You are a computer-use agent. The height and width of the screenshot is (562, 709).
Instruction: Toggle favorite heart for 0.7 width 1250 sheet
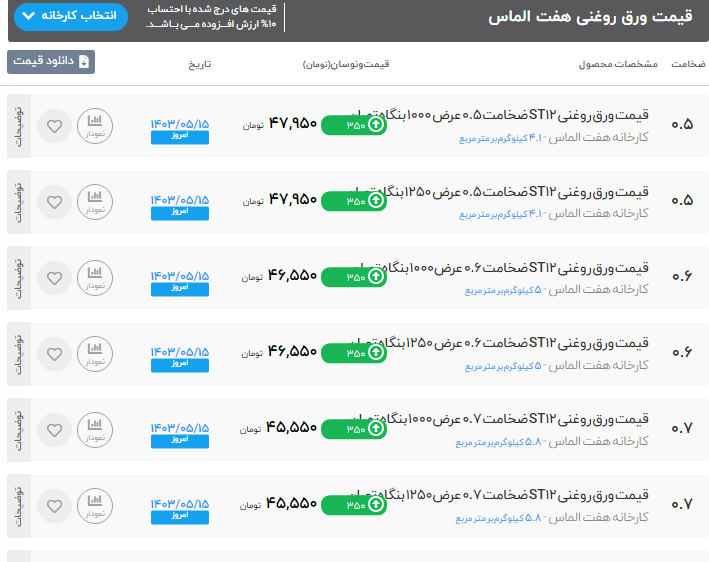[54, 507]
